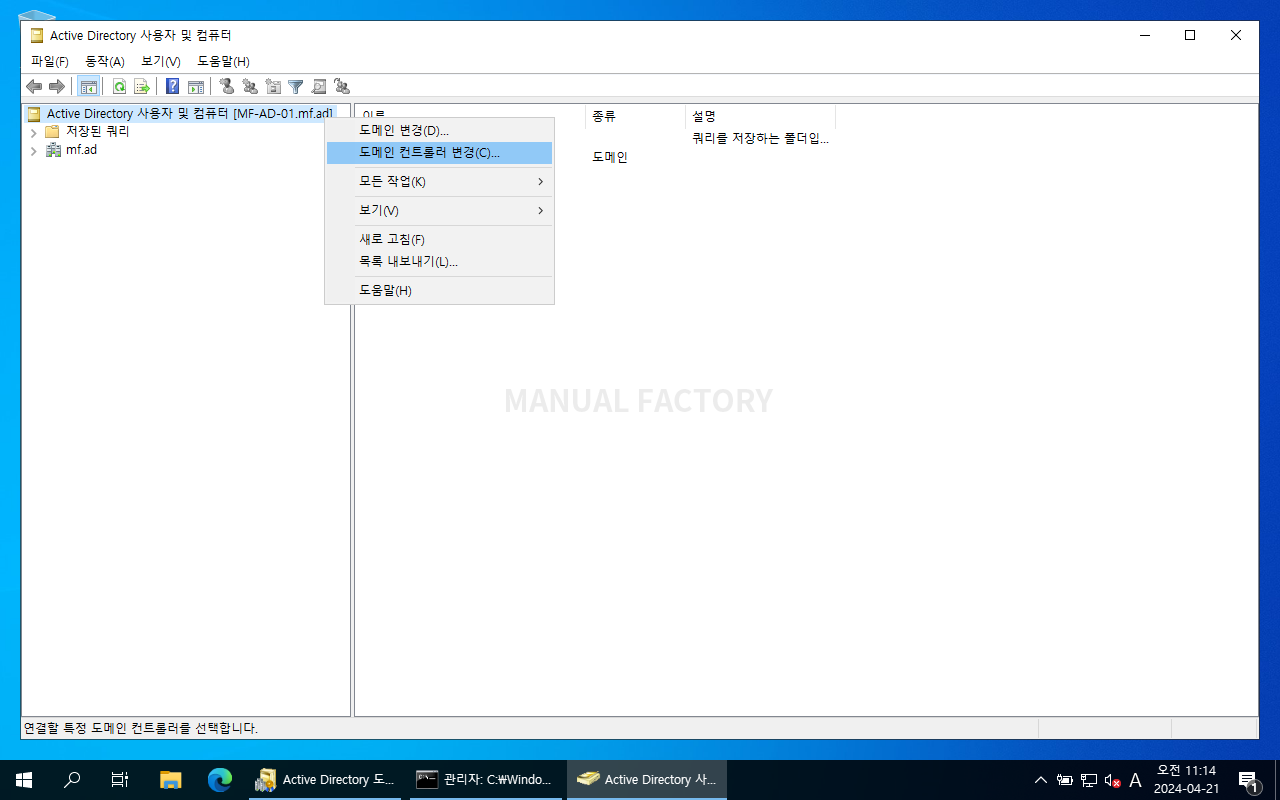Close the Active Directory window
Screen dimensions: 1280x800
click(x=1236, y=35)
